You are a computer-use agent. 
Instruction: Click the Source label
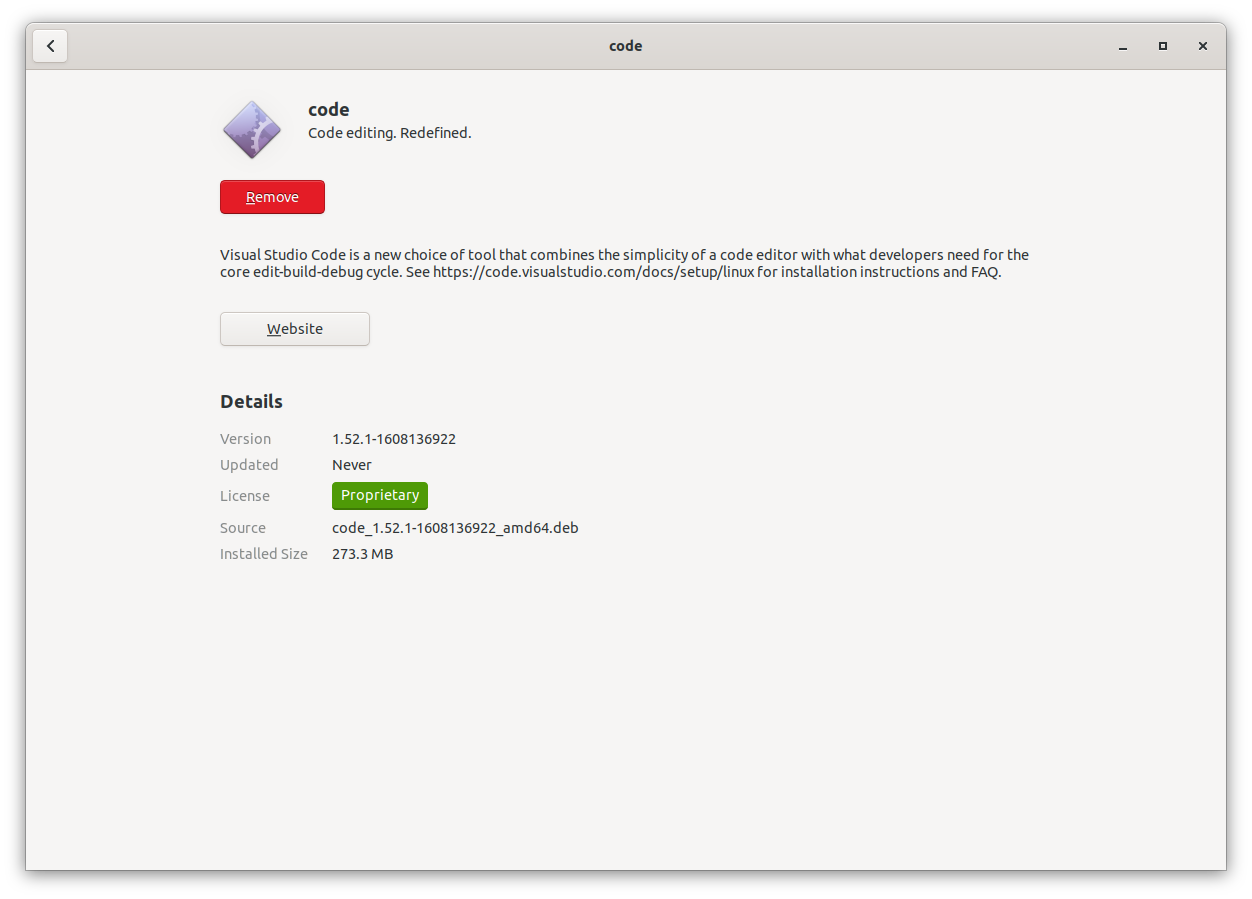pos(243,528)
